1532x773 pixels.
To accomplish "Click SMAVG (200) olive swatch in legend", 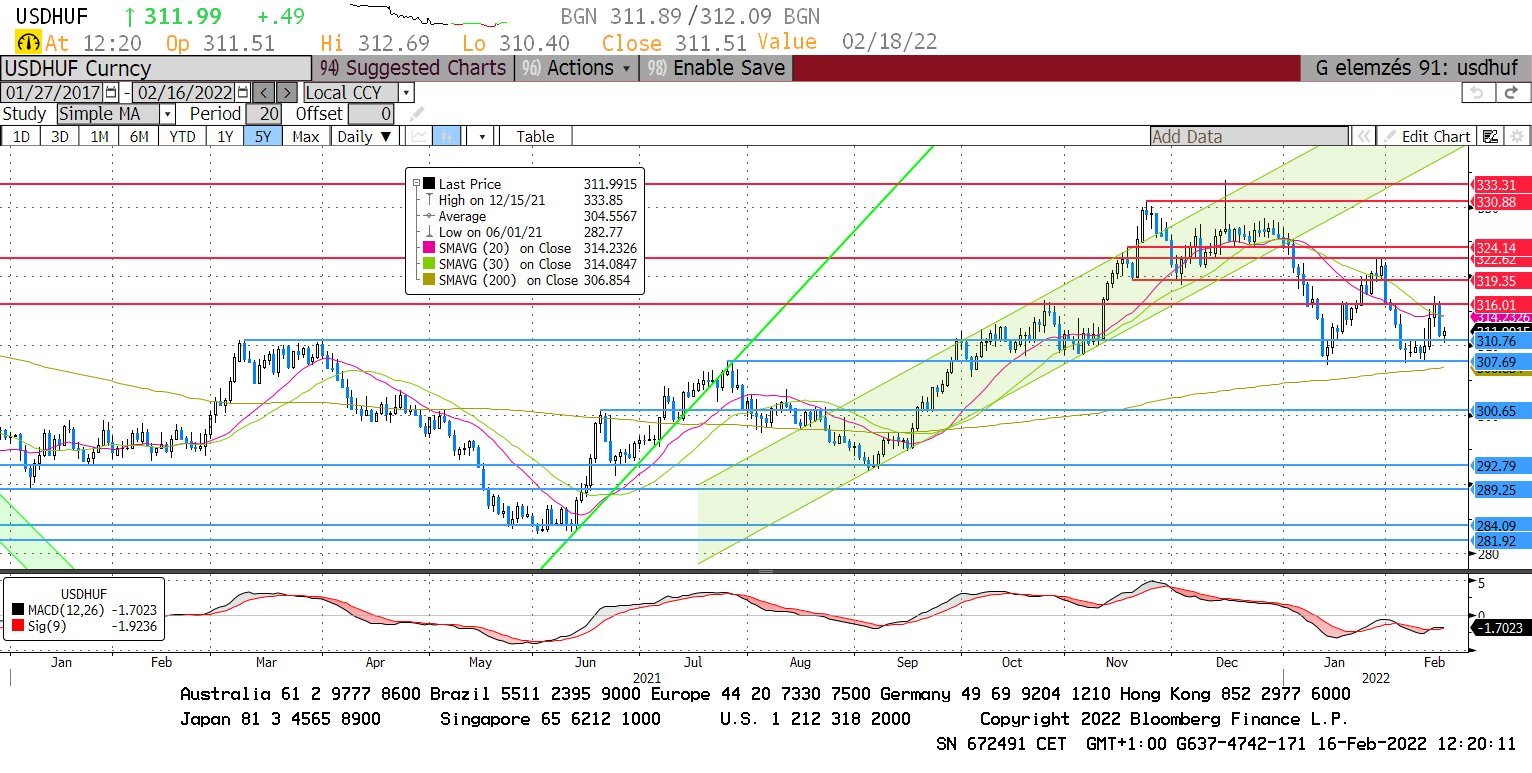I will point(429,281).
